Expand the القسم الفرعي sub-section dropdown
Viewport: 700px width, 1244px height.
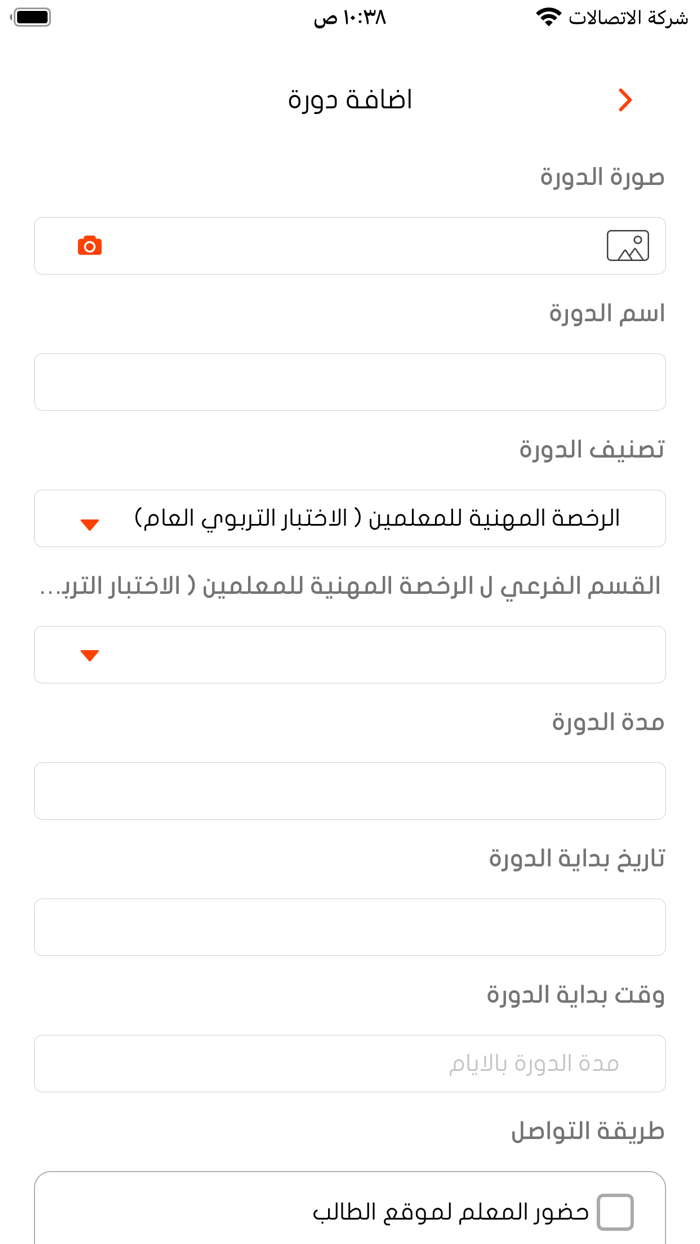coord(350,655)
